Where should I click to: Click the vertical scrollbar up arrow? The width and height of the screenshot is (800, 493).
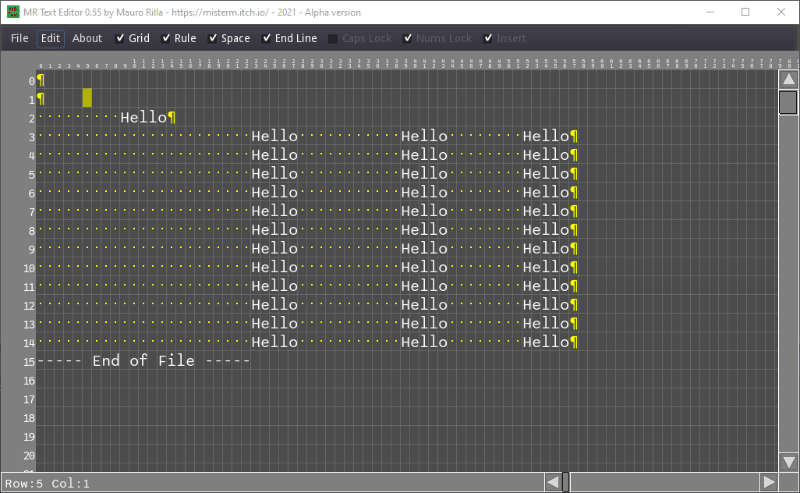(x=788, y=79)
